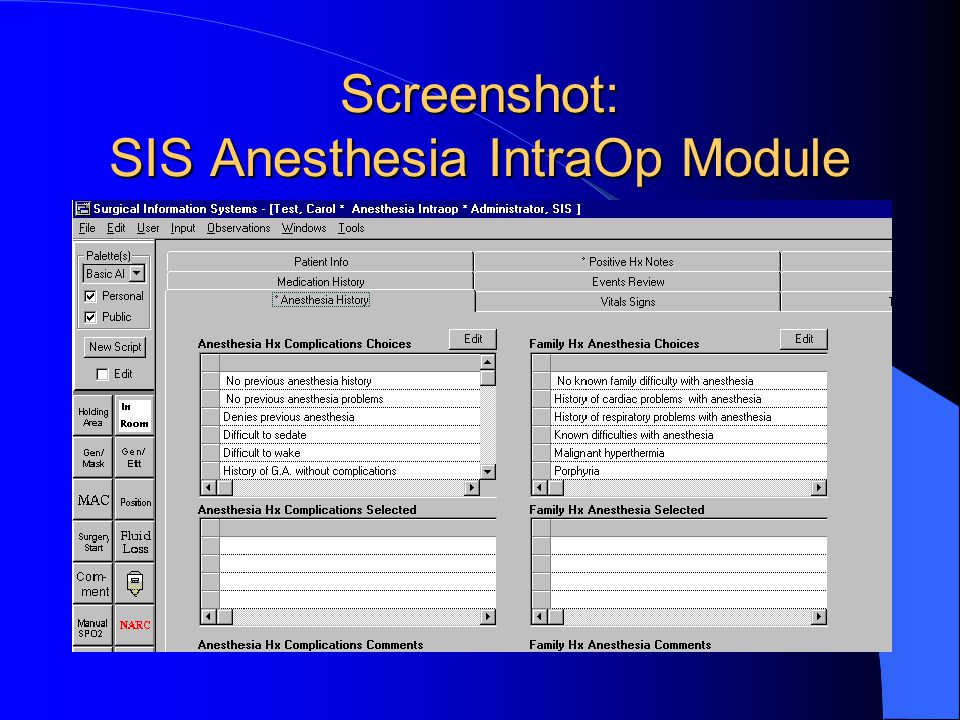This screenshot has width=960, height=720.
Task: Open the Observations menu
Action: [238, 228]
